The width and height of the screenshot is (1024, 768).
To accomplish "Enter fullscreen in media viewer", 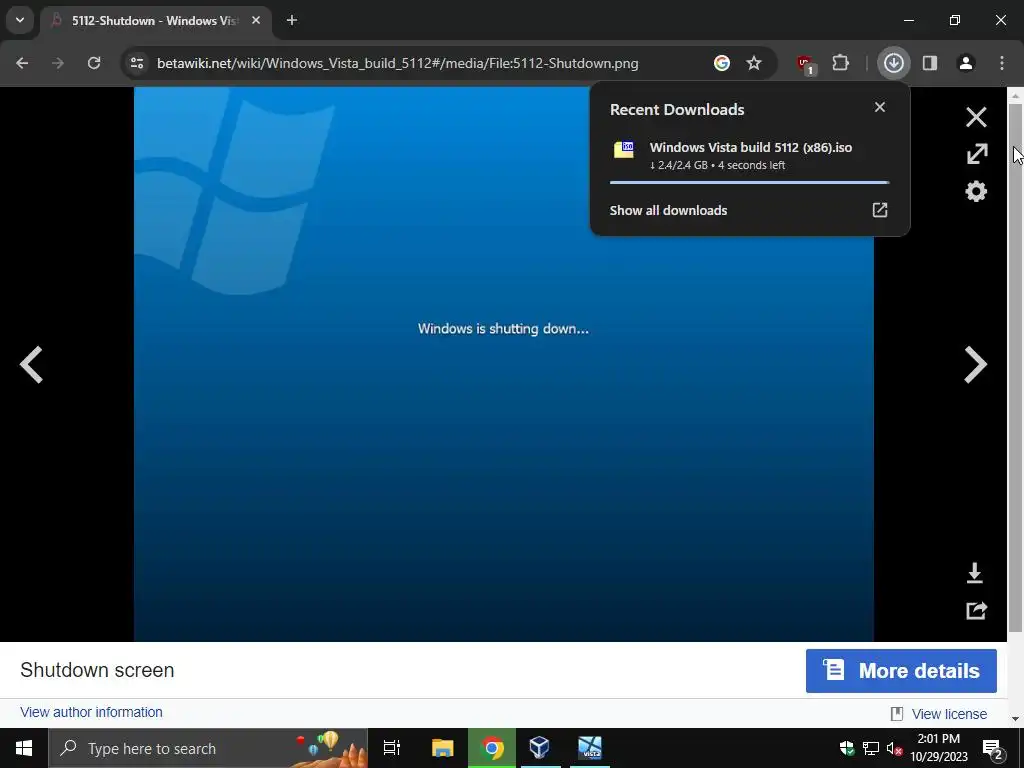I will point(977,154).
